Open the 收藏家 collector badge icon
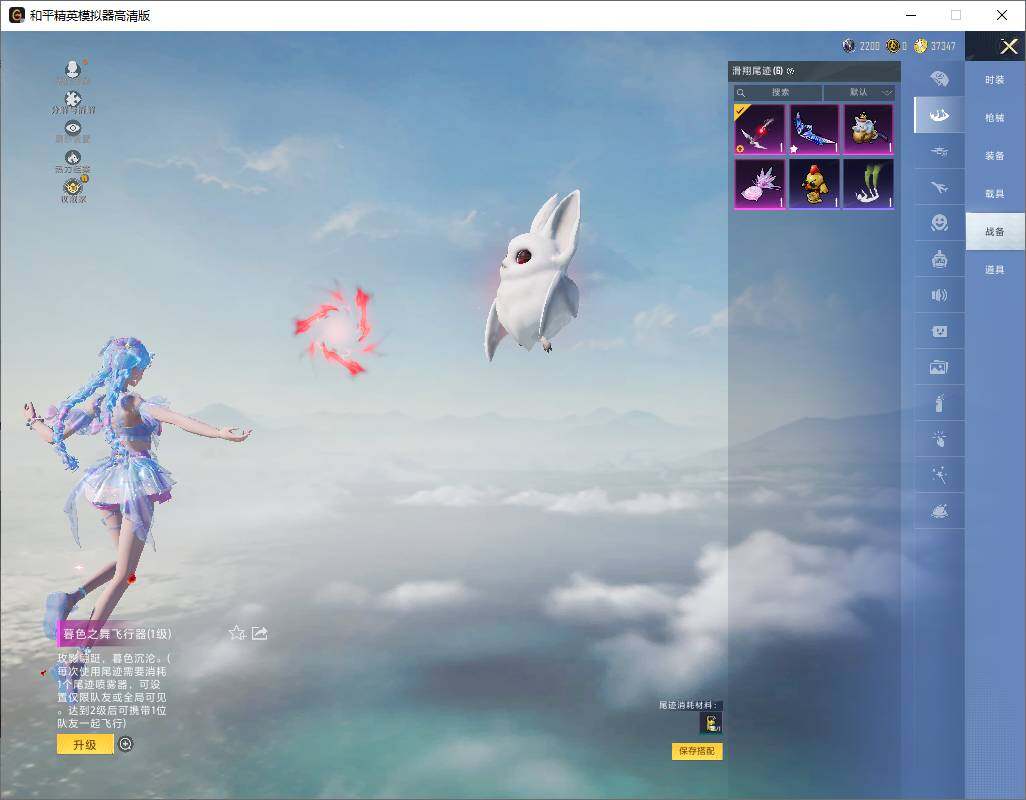Viewport: 1026px width, 800px height. coord(73,186)
